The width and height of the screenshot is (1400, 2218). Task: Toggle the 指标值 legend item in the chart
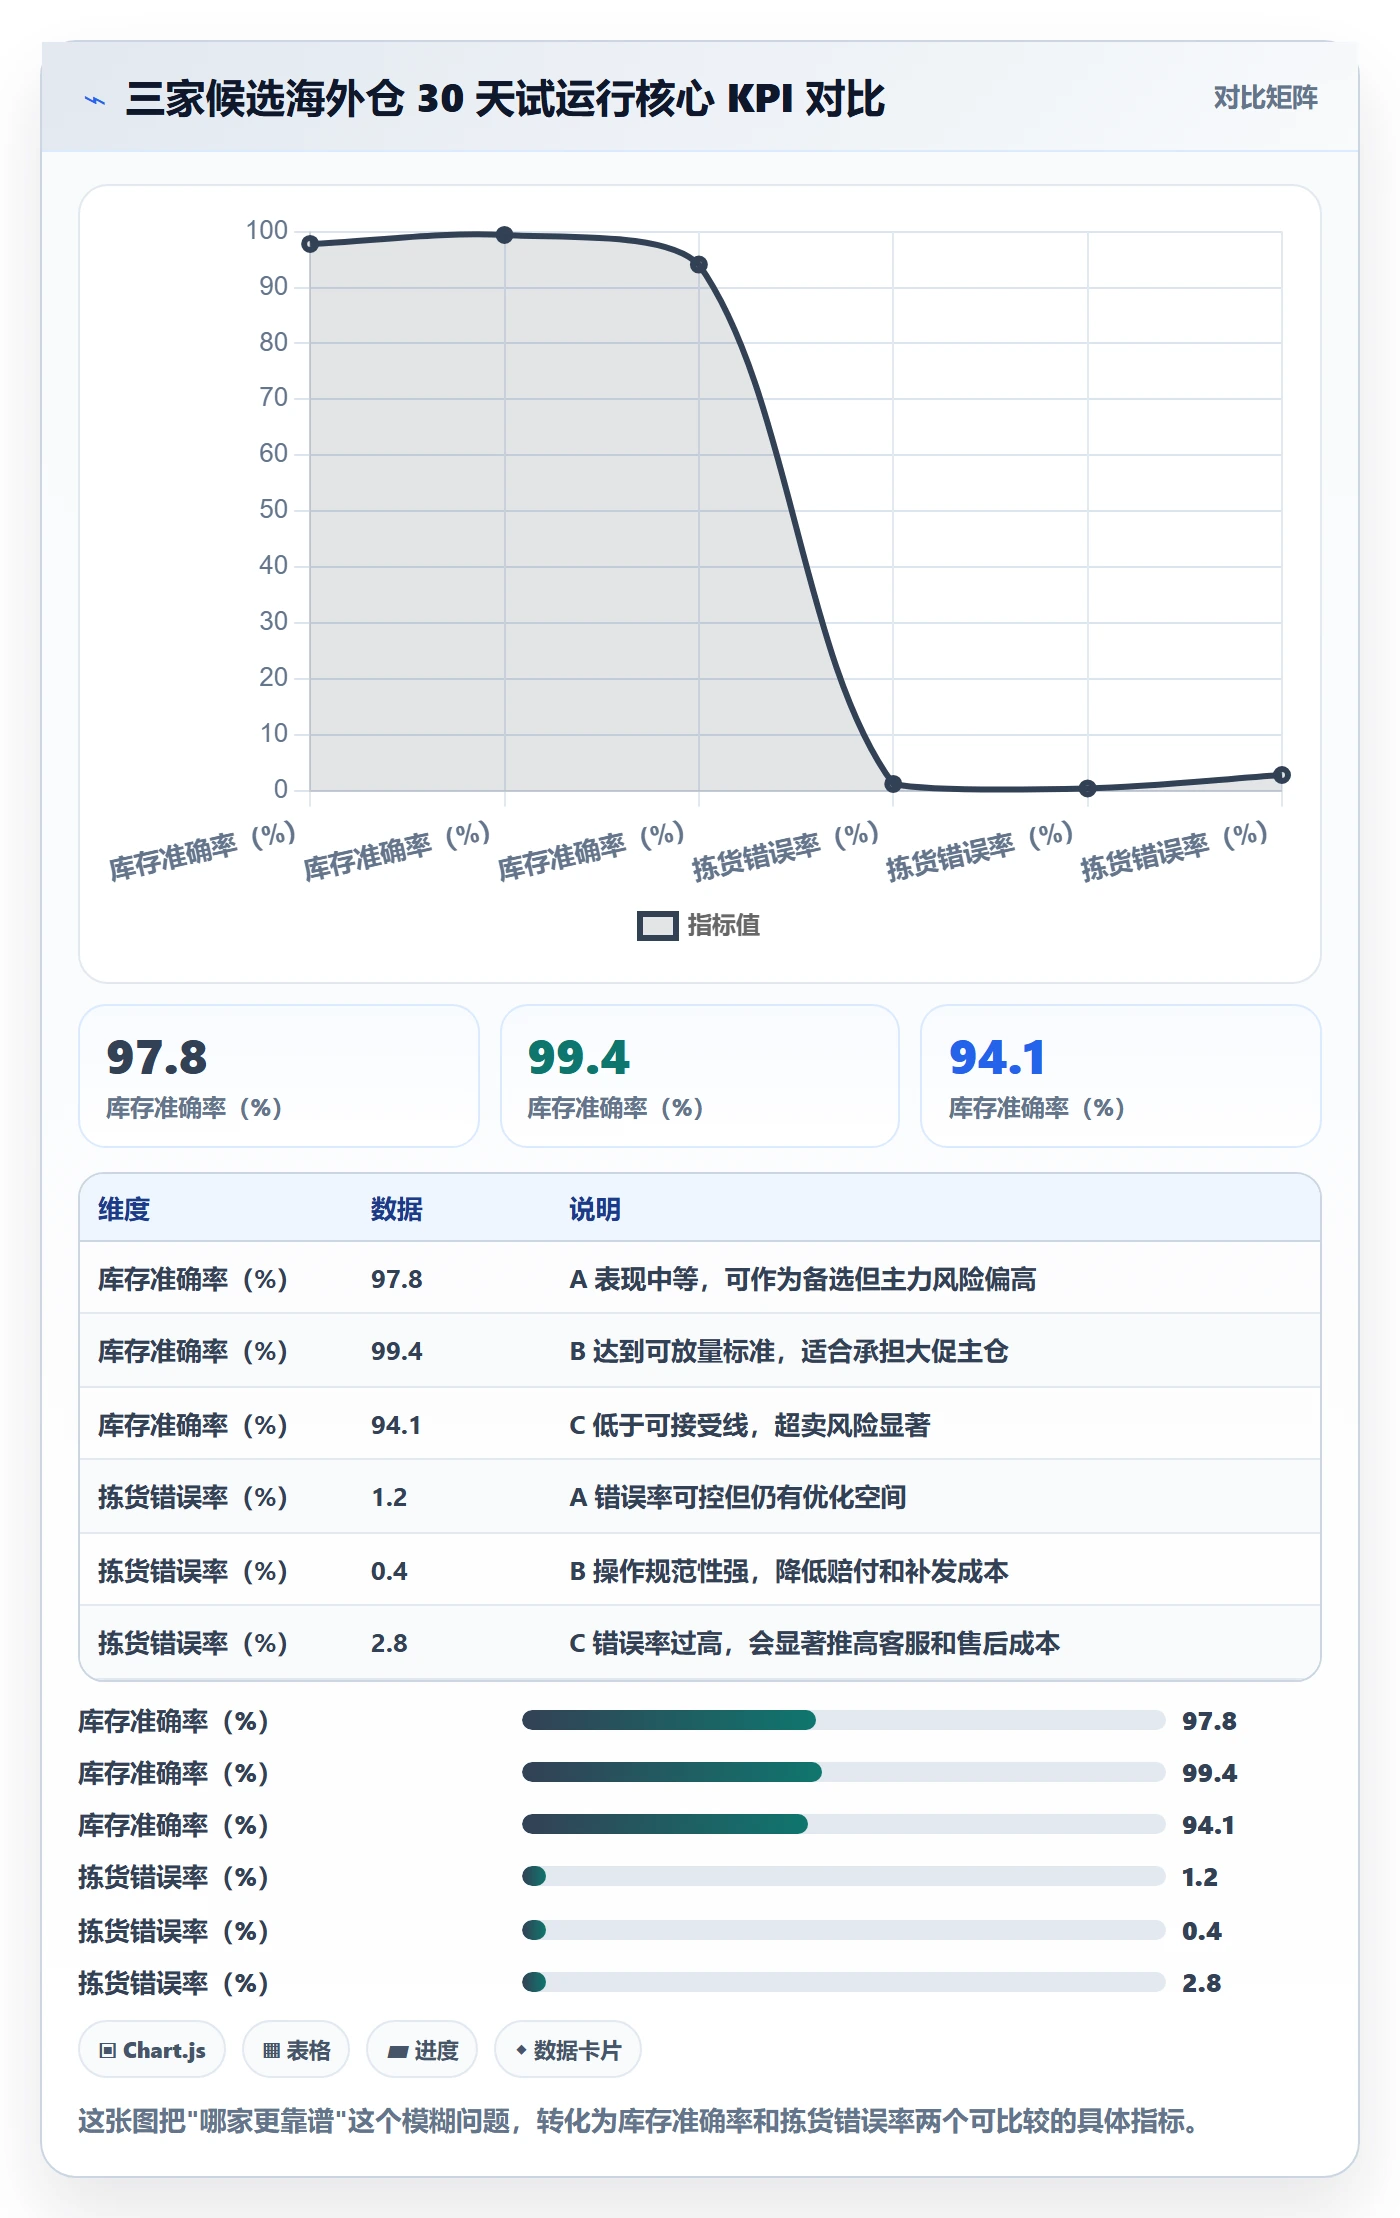699,925
